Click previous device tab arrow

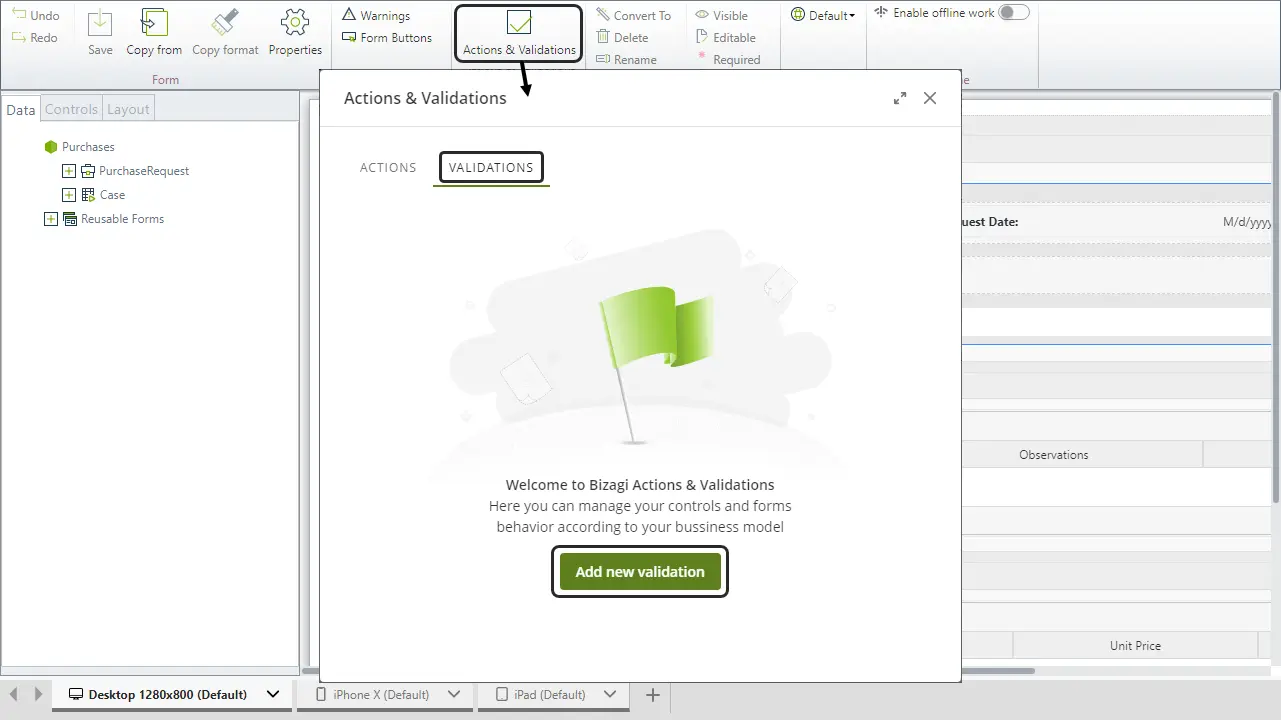(x=14, y=694)
